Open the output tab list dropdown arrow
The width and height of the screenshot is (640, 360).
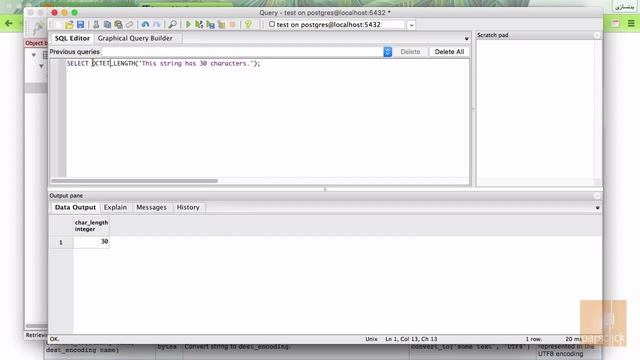(x=598, y=208)
